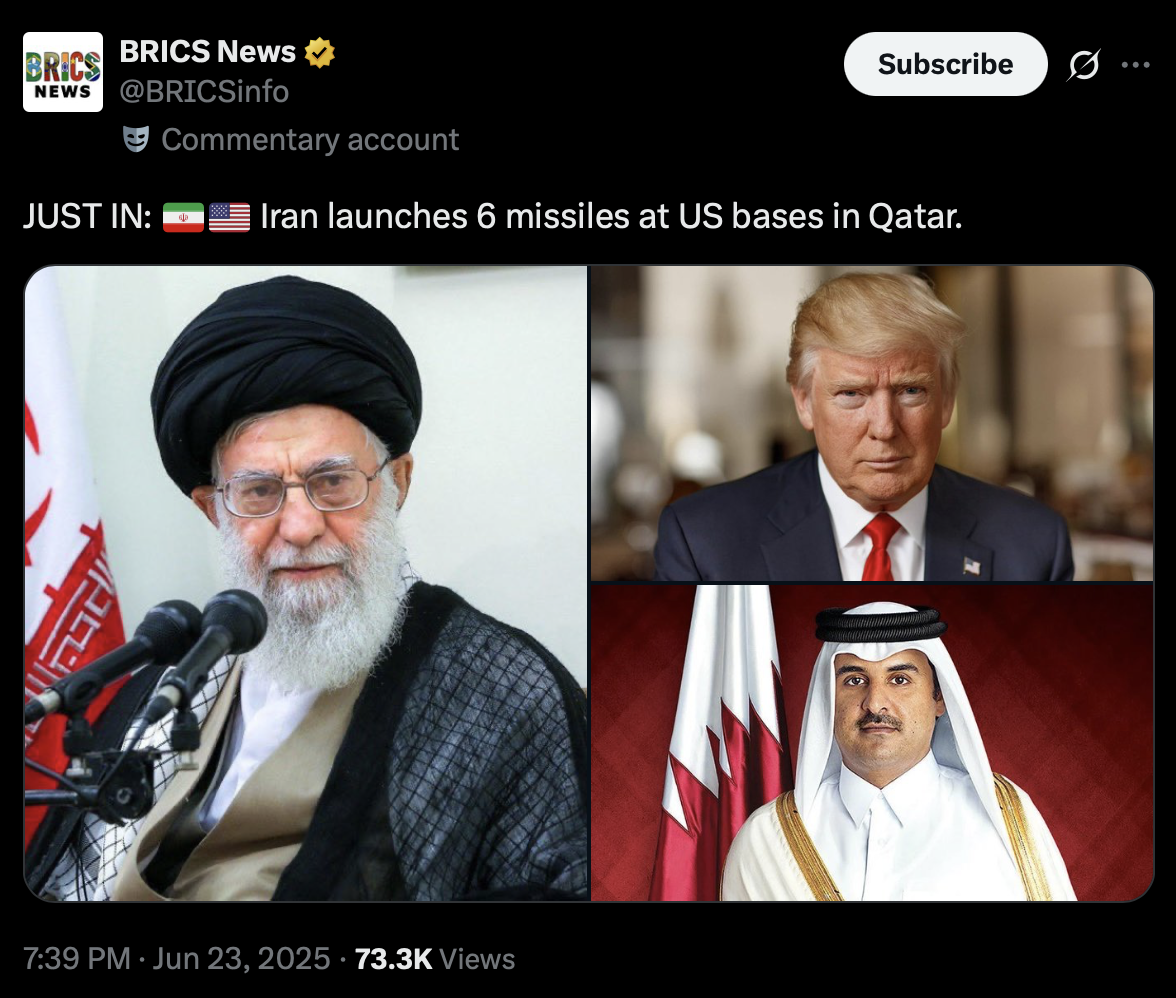Click the mask icon beside Commentary account
Screen dimensions: 1176x998
pos(136,139)
